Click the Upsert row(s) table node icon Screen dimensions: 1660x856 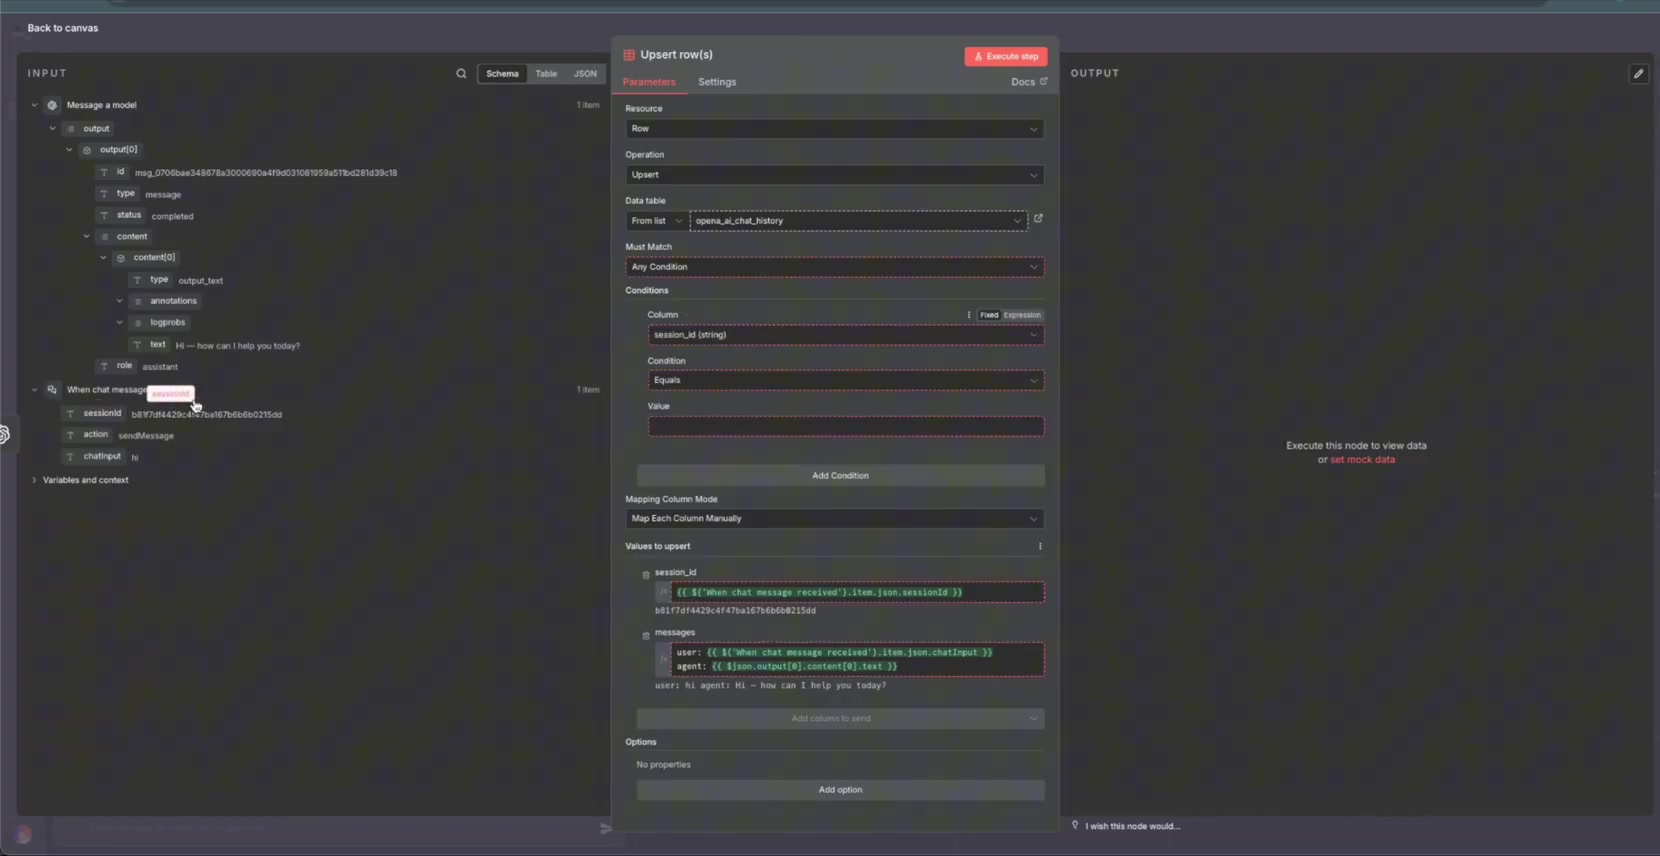[x=629, y=55]
